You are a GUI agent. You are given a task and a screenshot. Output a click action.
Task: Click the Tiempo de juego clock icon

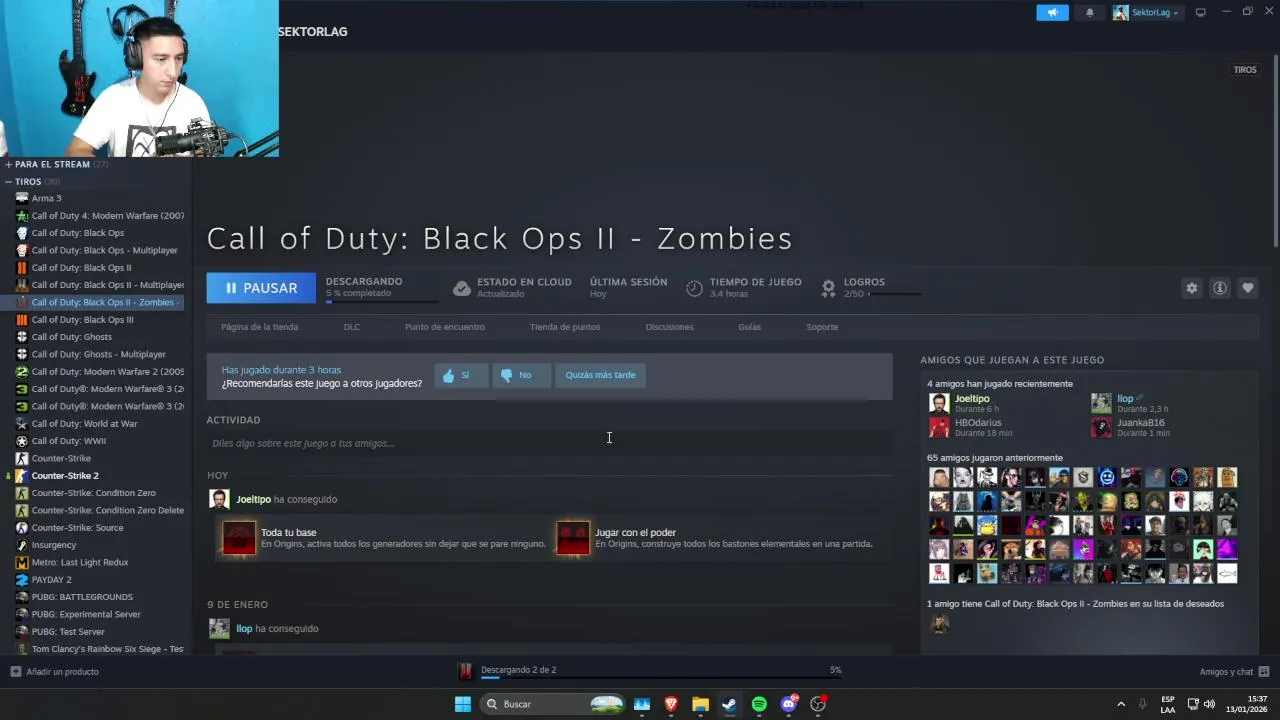[694, 288]
